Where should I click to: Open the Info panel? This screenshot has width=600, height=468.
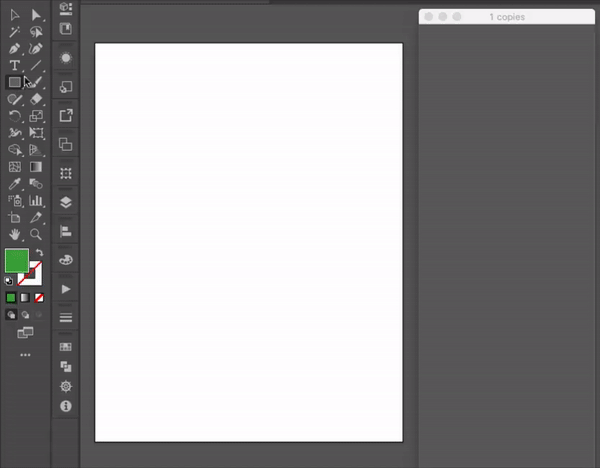click(66, 406)
